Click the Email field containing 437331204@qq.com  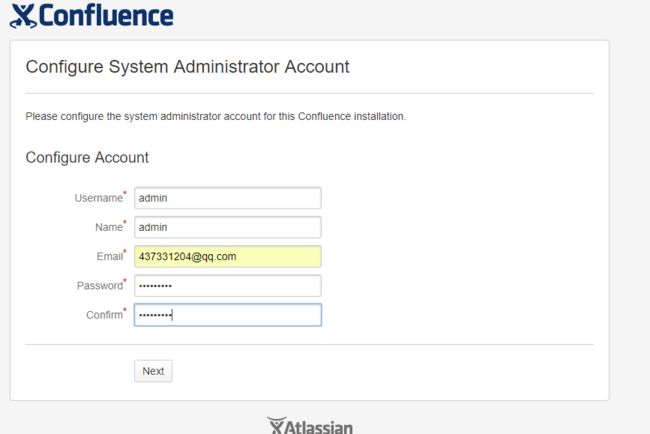coord(228,257)
